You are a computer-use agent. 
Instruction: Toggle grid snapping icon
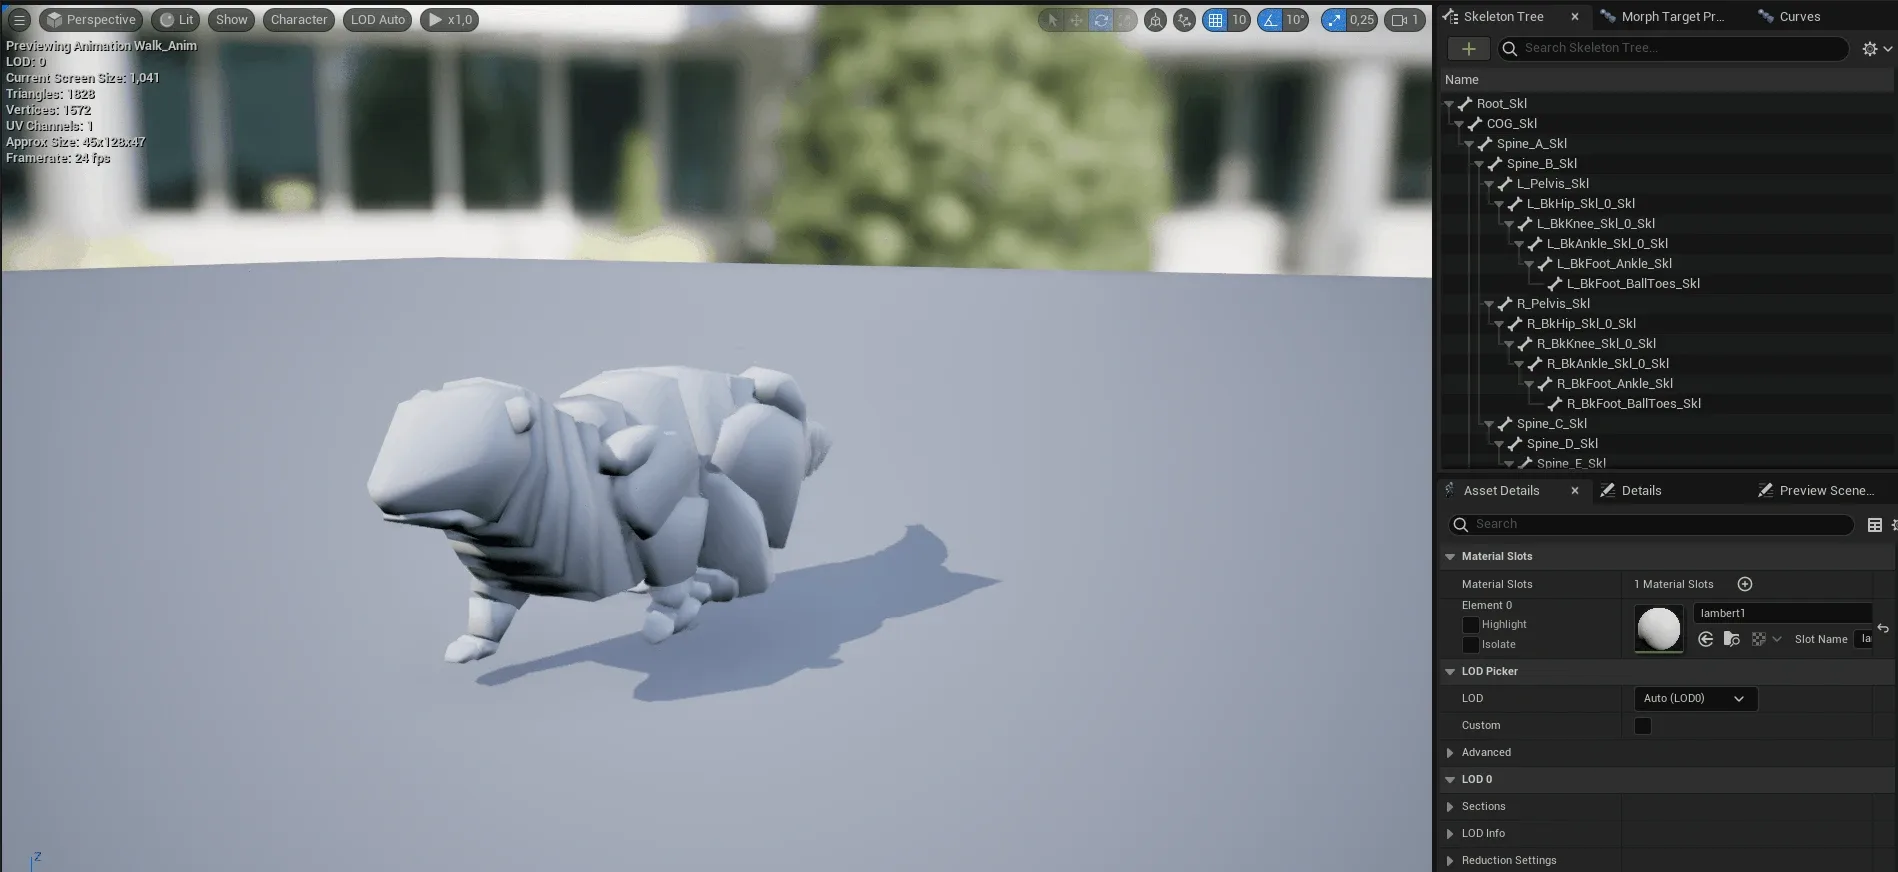tap(1215, 20)
